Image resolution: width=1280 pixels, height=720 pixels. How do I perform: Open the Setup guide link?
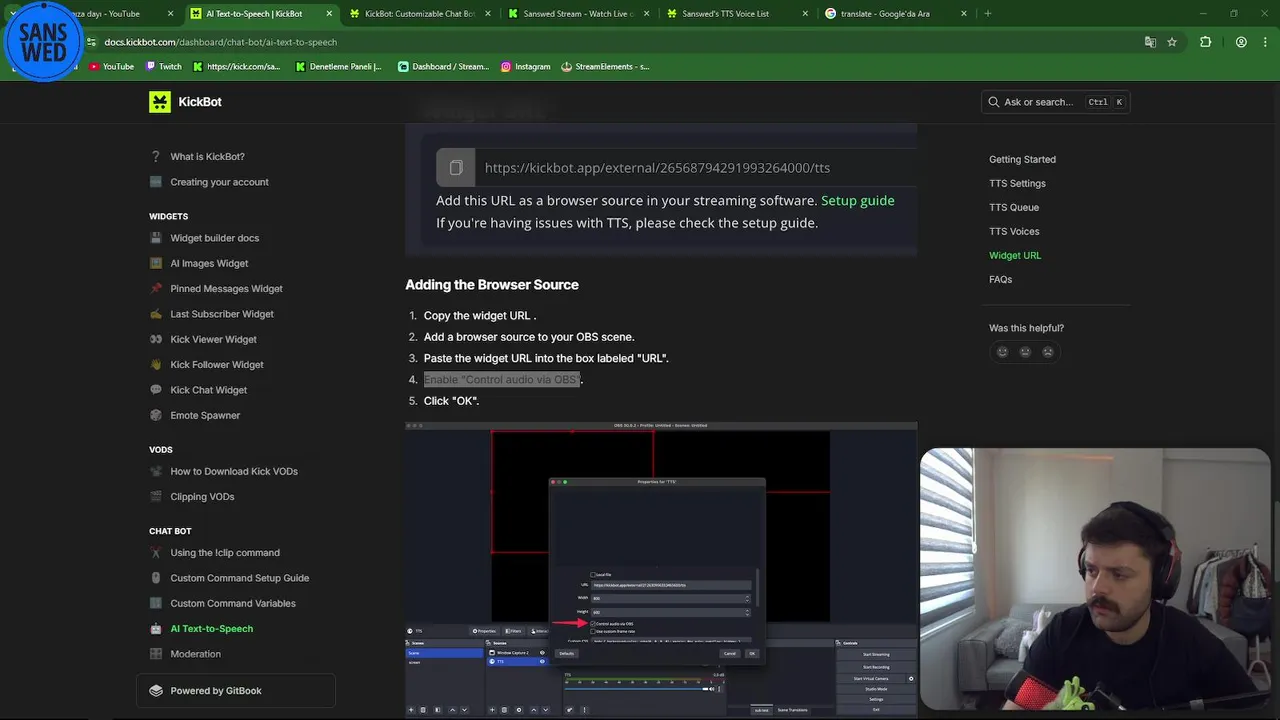pos(857,200)
